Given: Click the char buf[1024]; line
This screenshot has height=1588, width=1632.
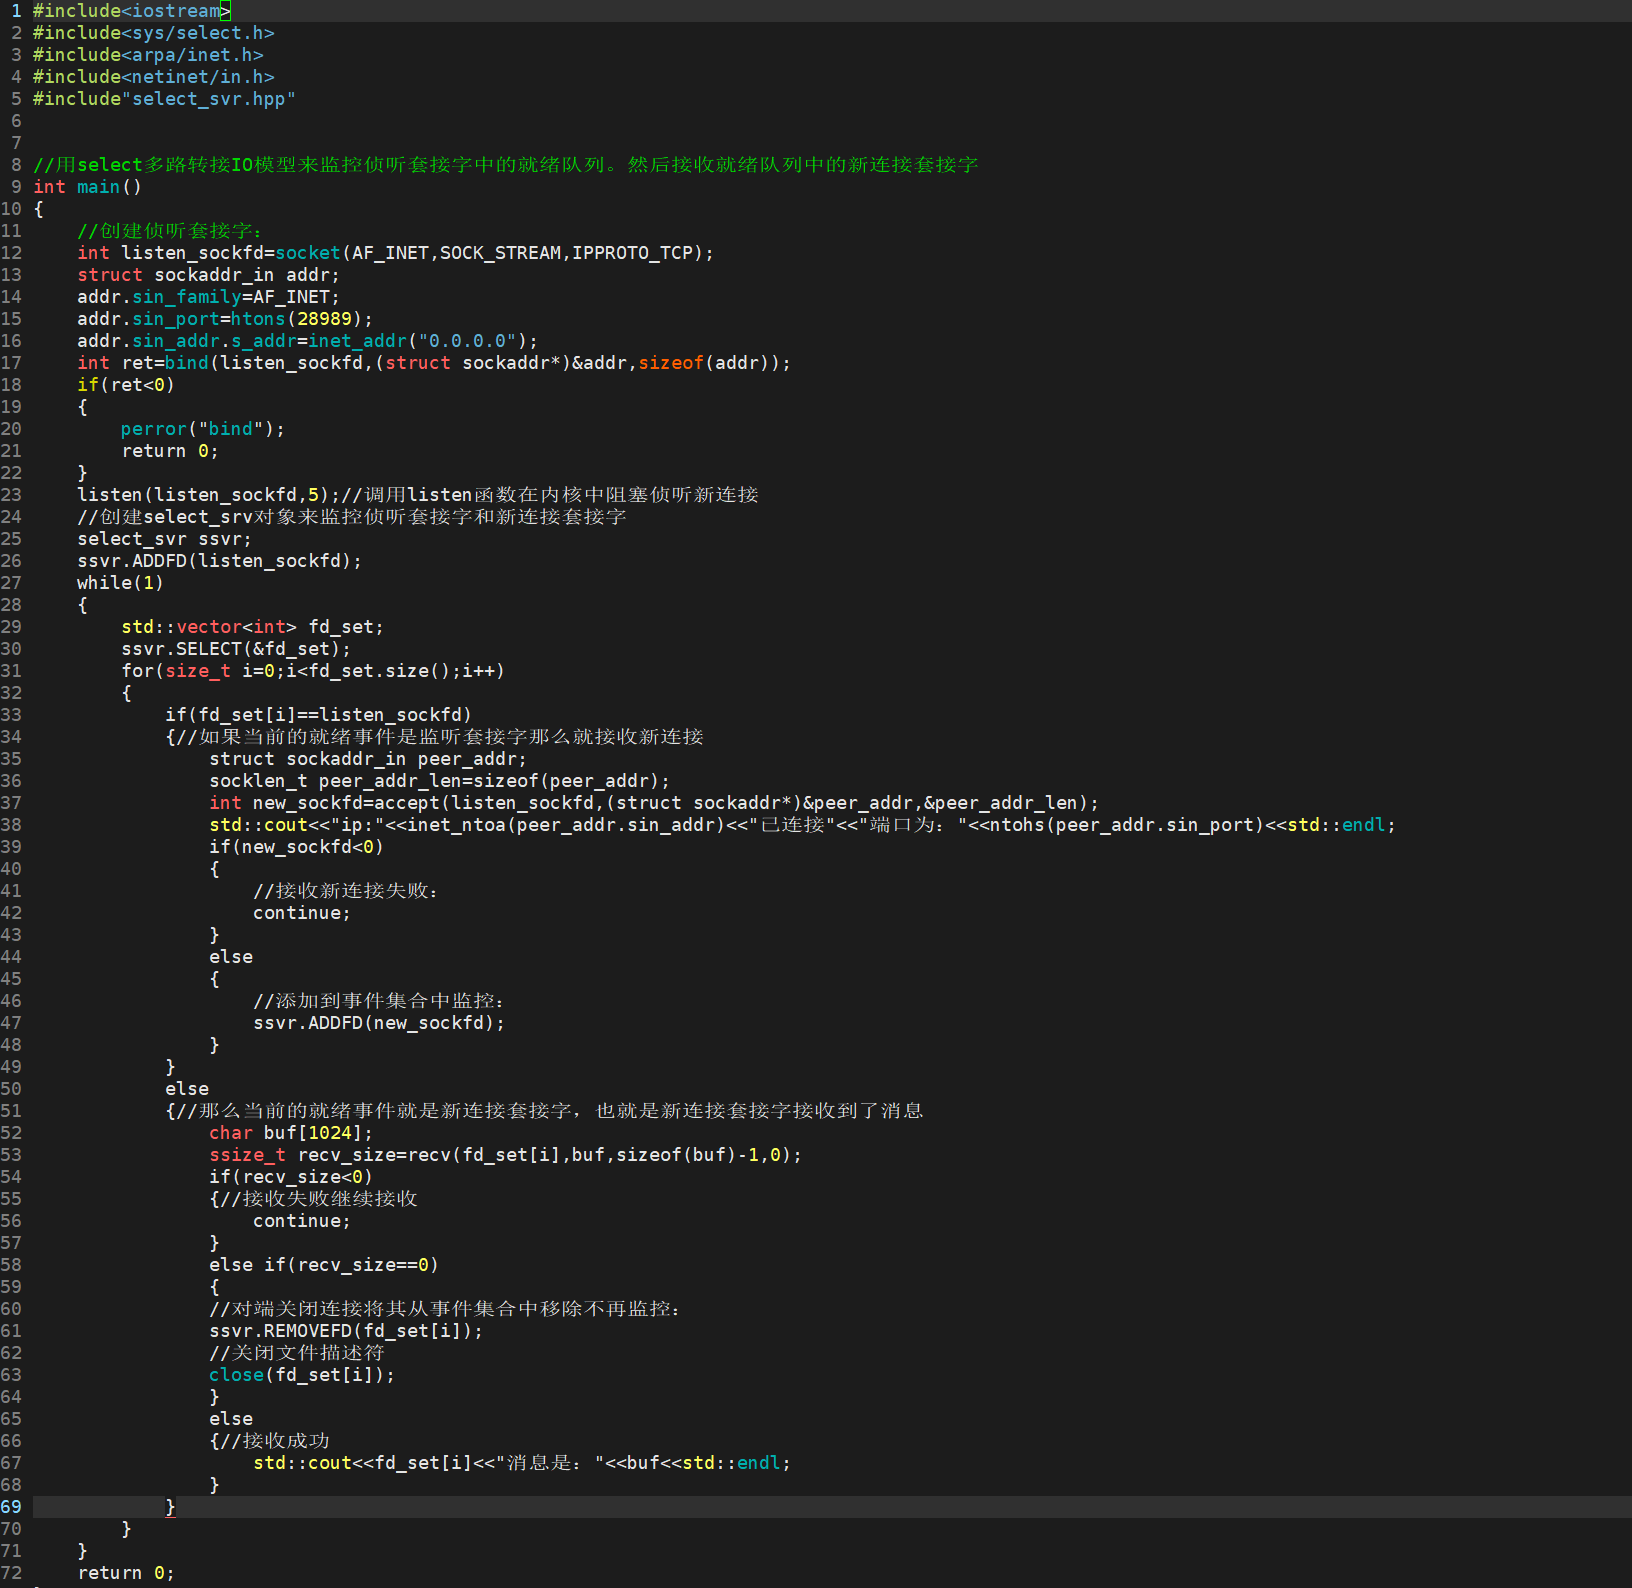Looking at the screenshot, I should (291, 1133).
